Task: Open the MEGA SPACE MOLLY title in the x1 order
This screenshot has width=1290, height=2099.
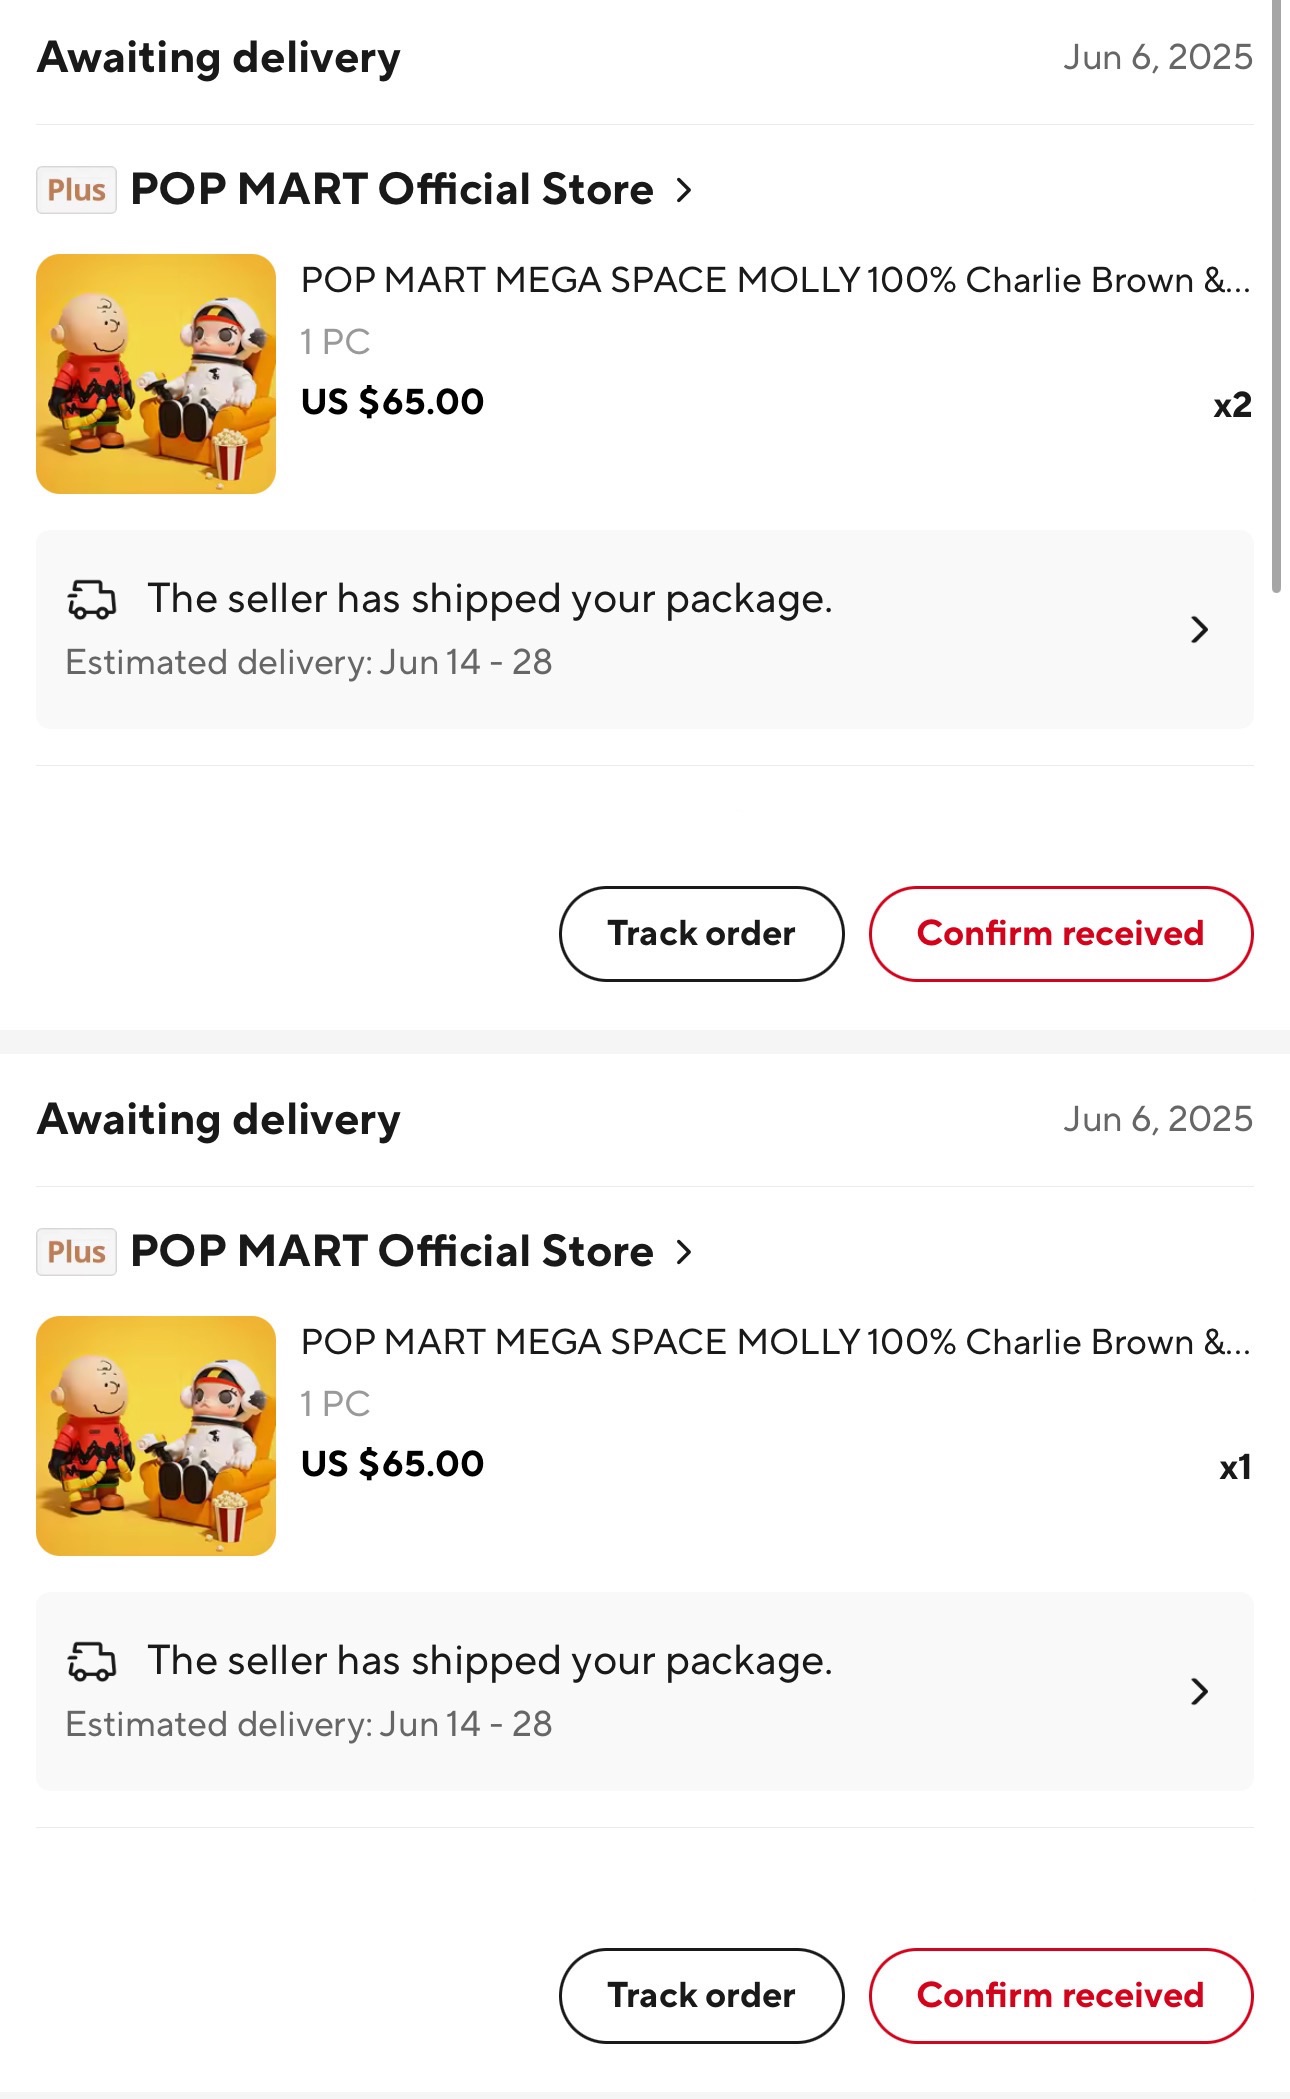Action: [x=775, y=1343]
